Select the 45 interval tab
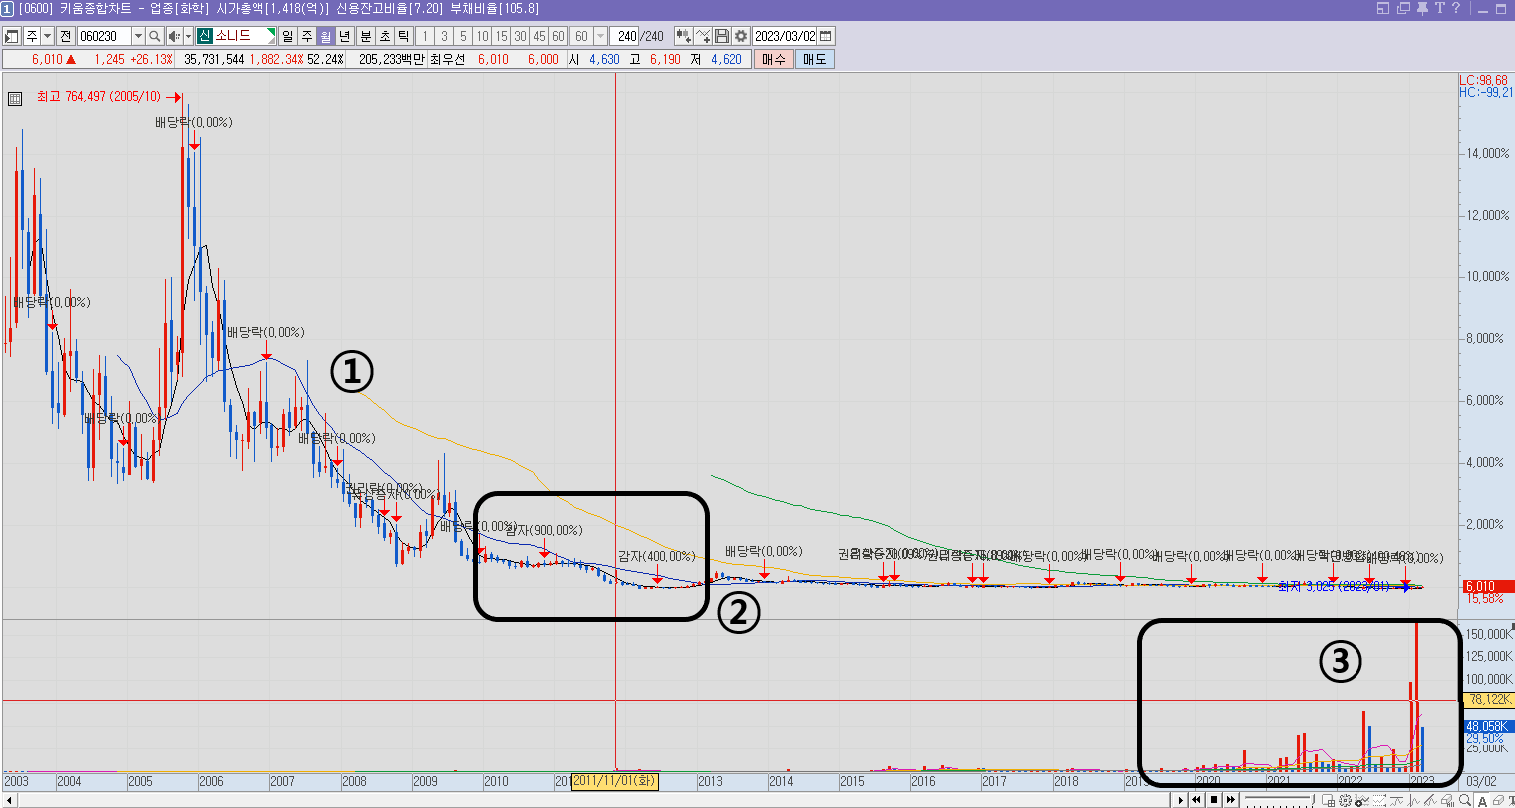 (x=539, y=36)
